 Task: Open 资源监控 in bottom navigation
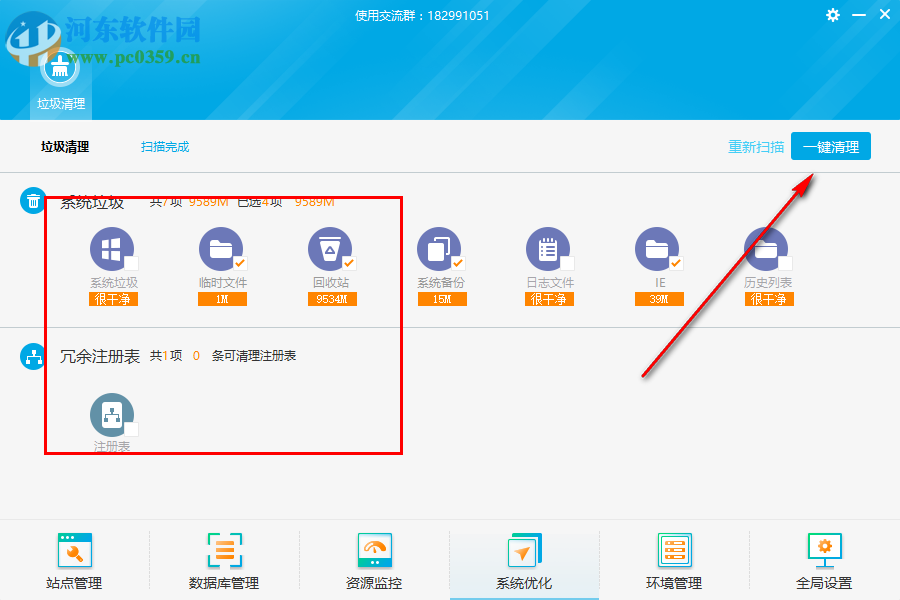(374, 561)
